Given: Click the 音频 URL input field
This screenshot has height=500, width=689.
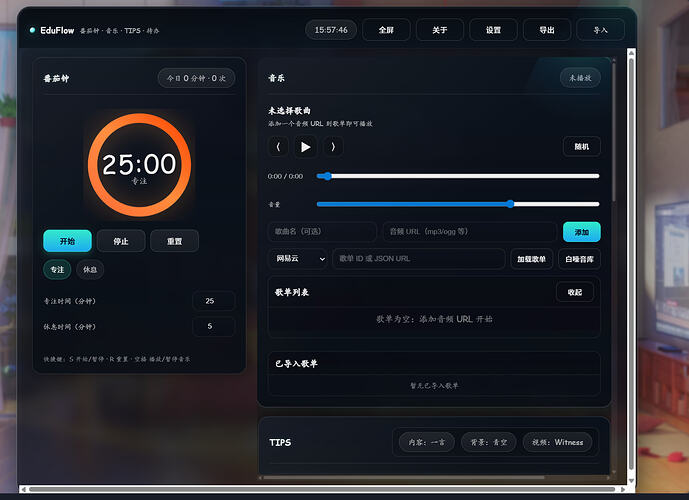Looking at the screenshot, I should (469, 232).
